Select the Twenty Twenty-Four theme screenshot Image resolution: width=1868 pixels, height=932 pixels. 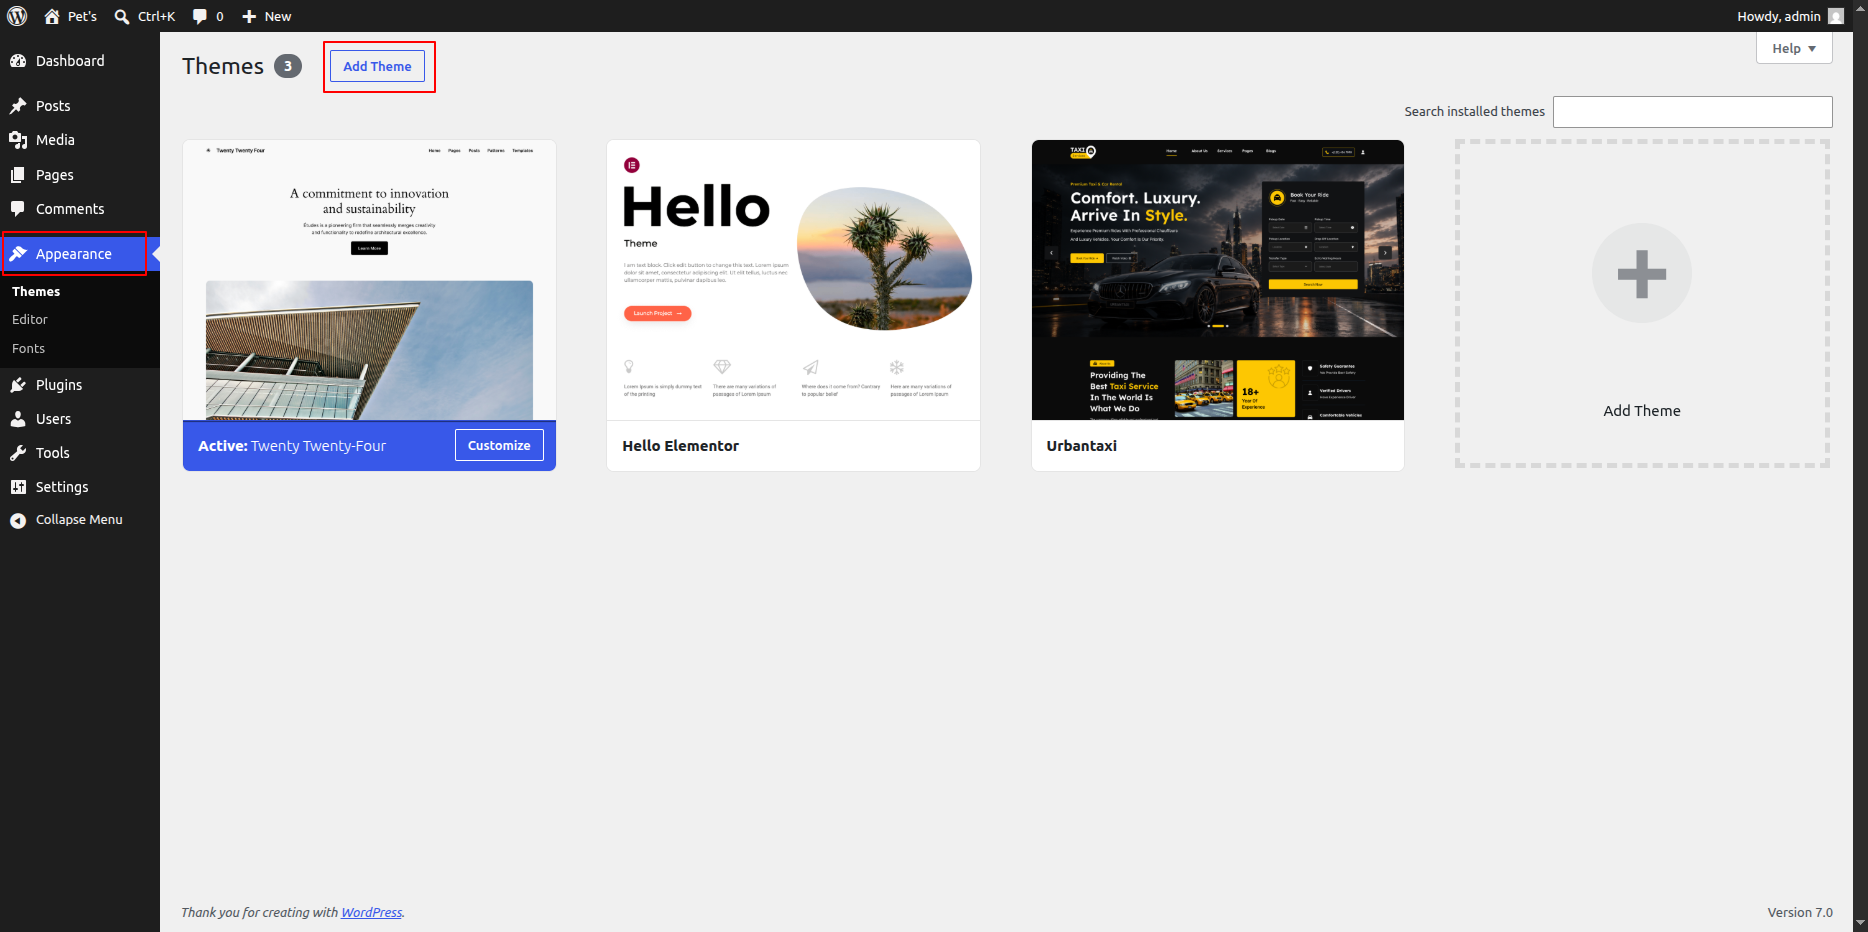click(x=369, y=280)
